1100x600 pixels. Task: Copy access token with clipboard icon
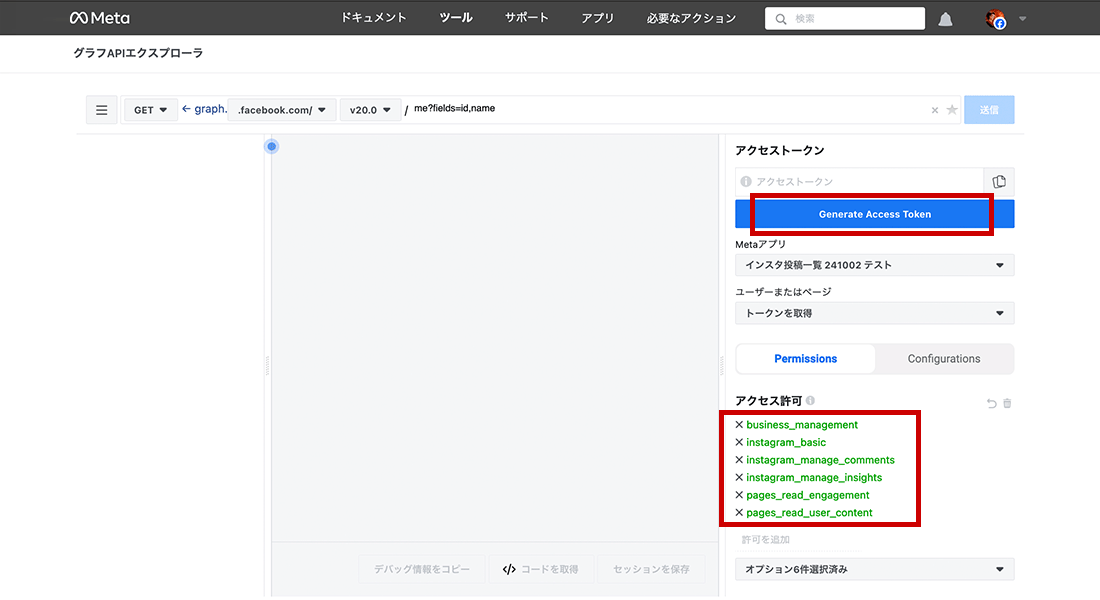click(999, 182)
